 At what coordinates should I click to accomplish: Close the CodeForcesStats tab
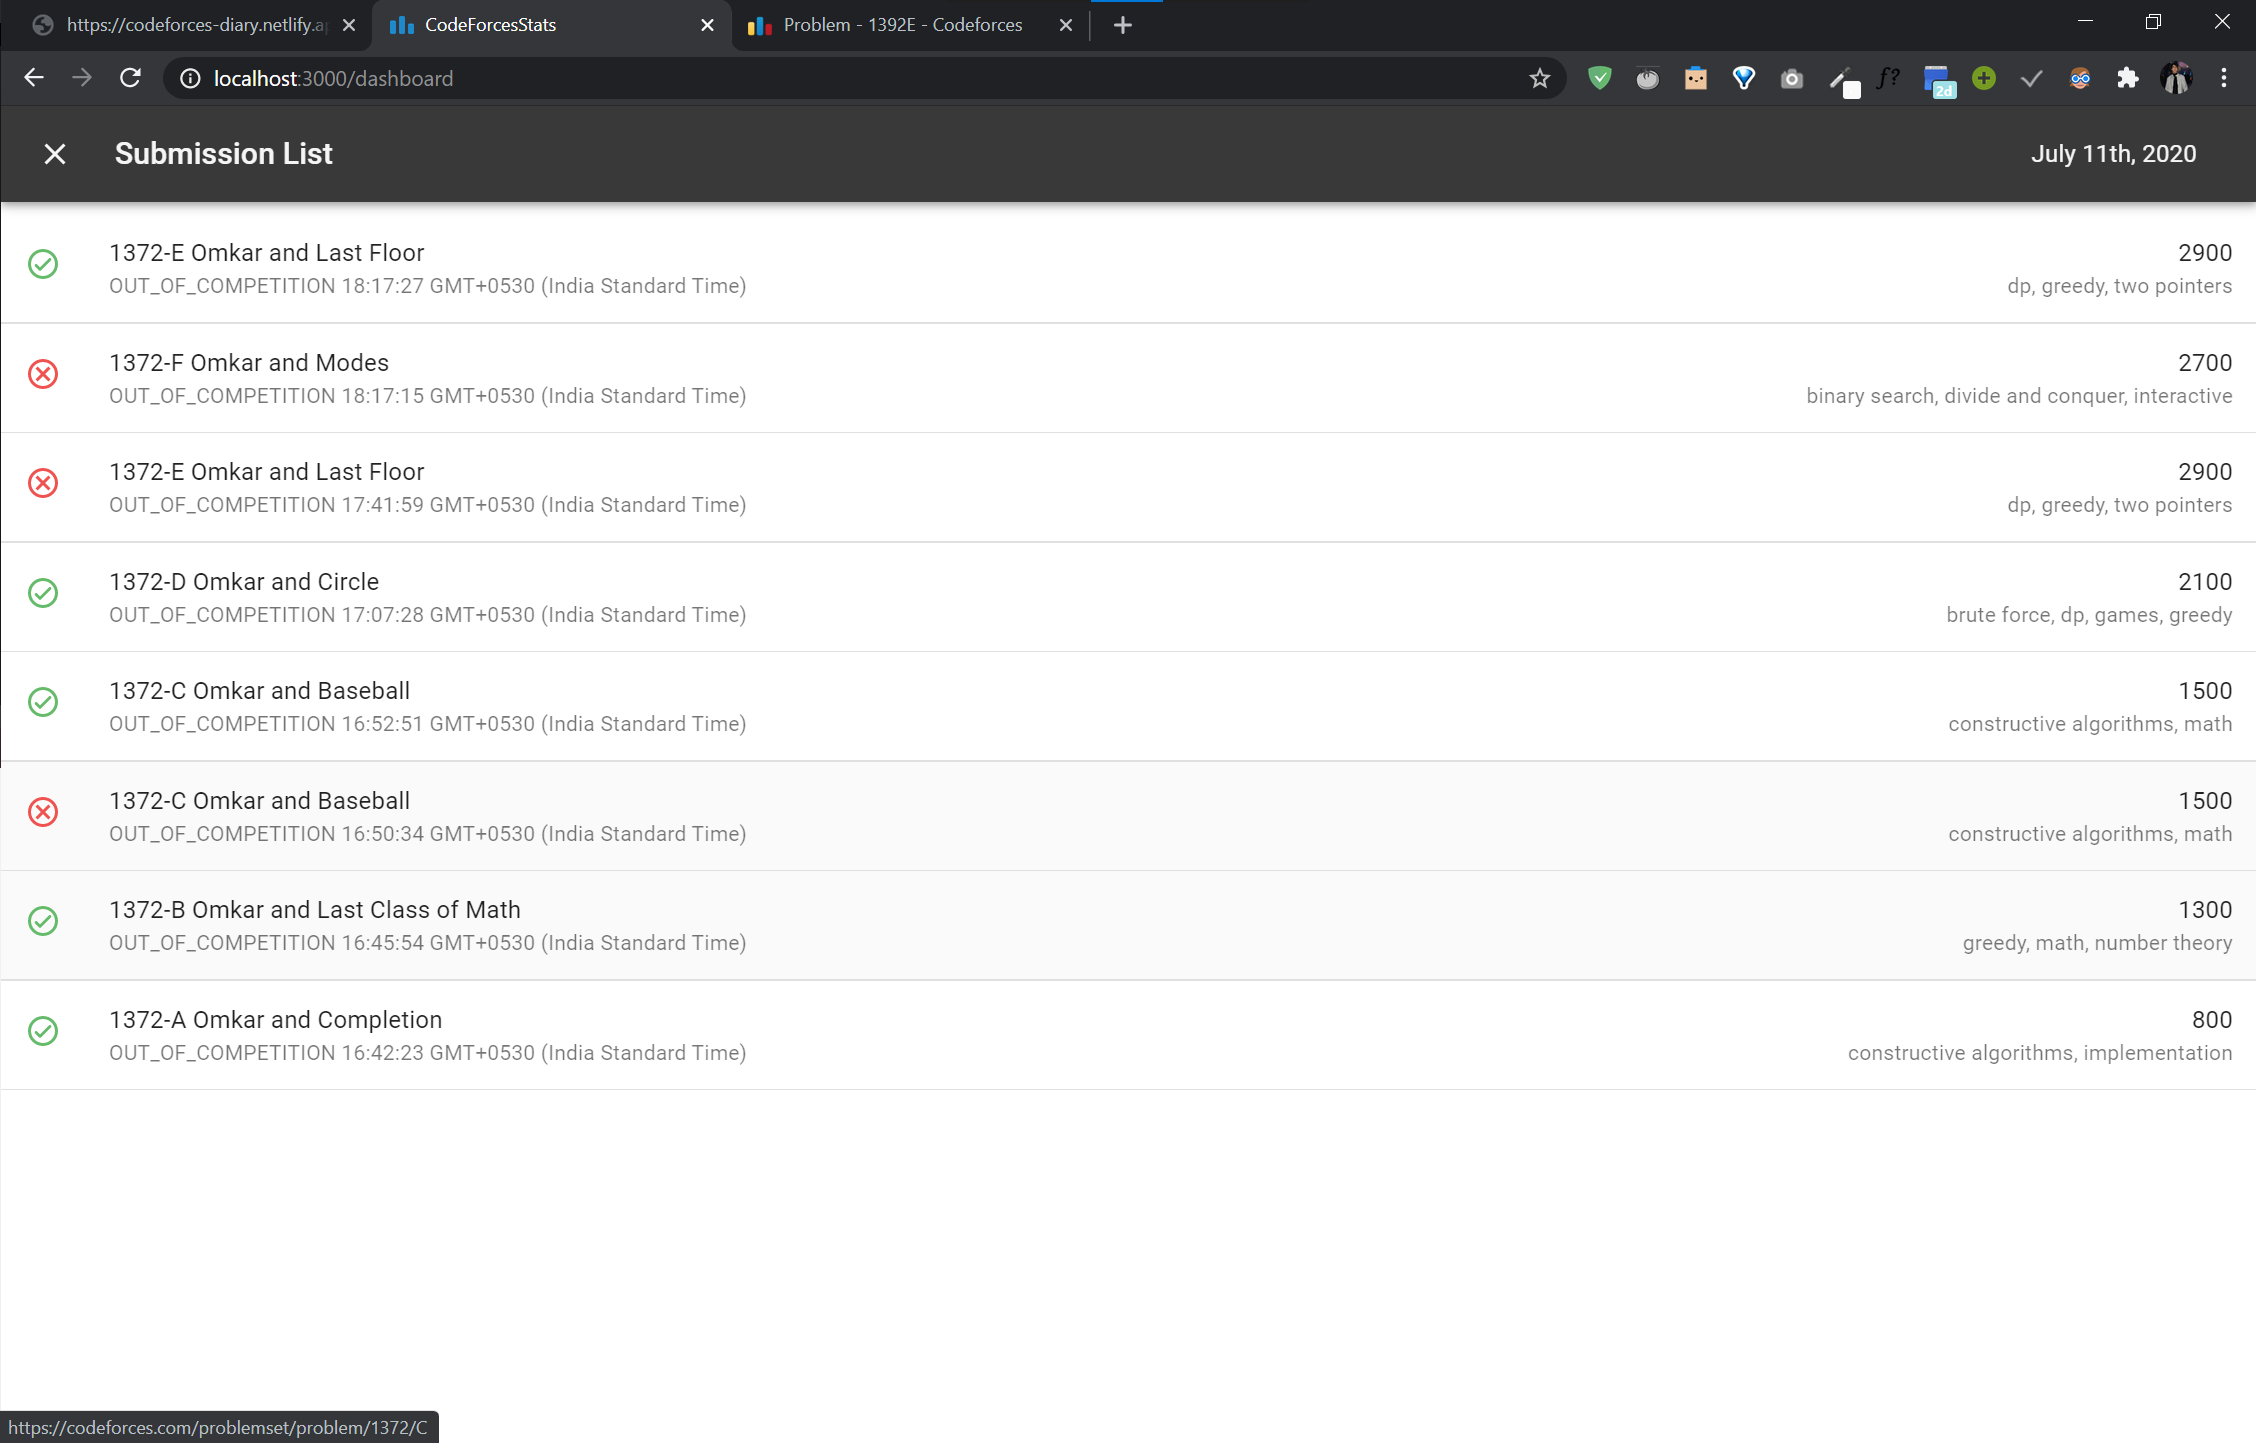(x=707, y=25)
